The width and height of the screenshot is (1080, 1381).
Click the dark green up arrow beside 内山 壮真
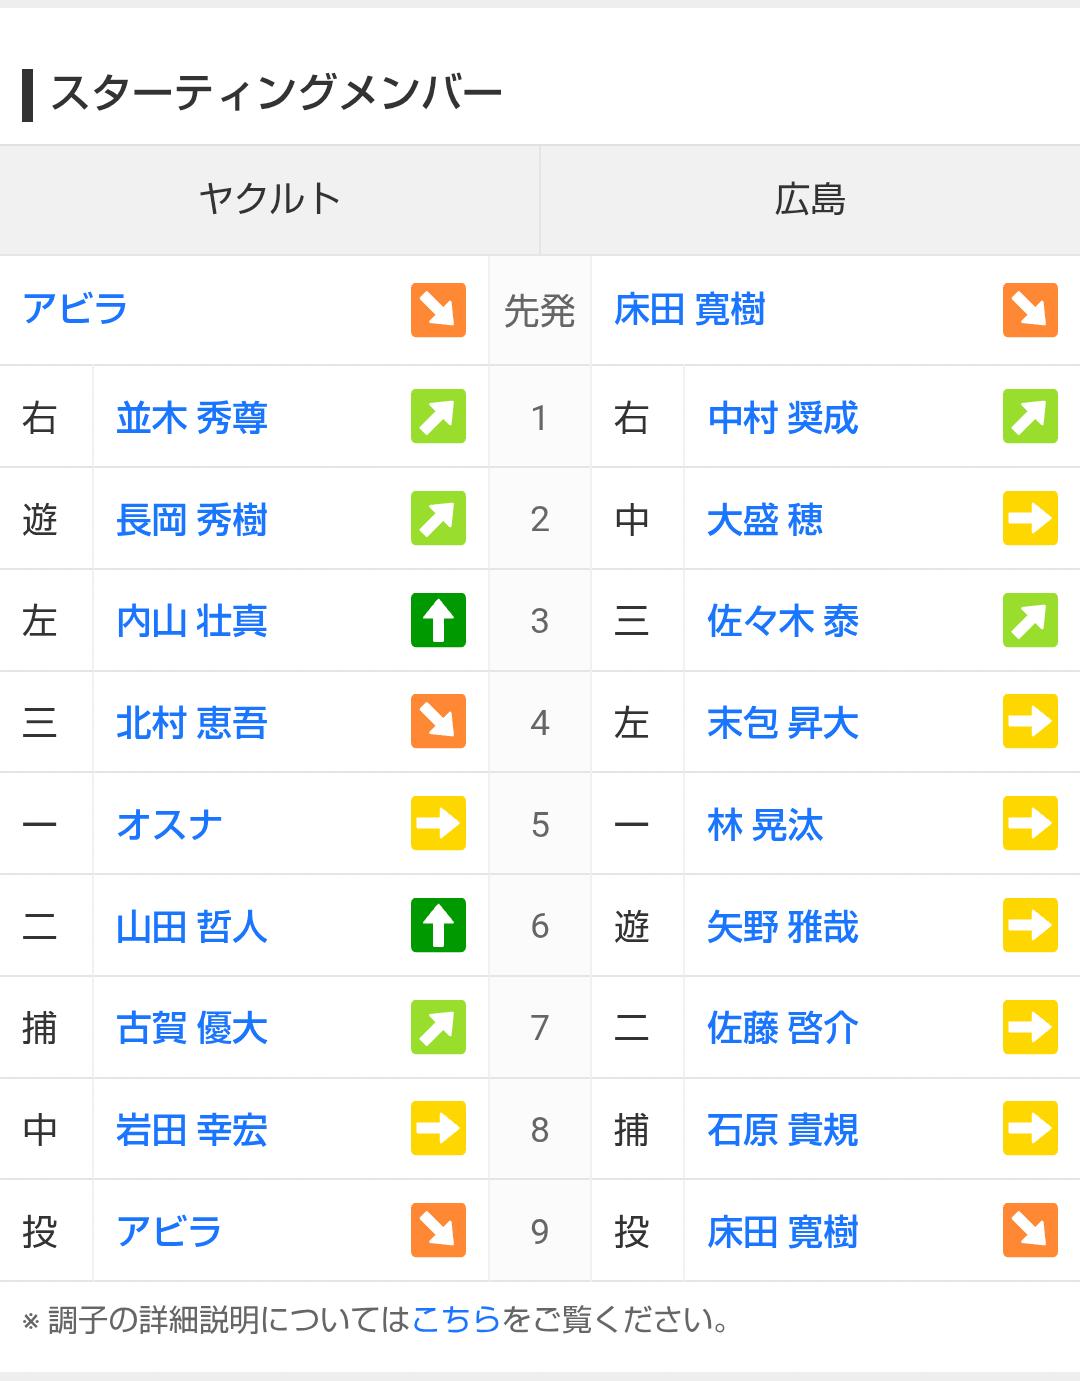point(438,620)
